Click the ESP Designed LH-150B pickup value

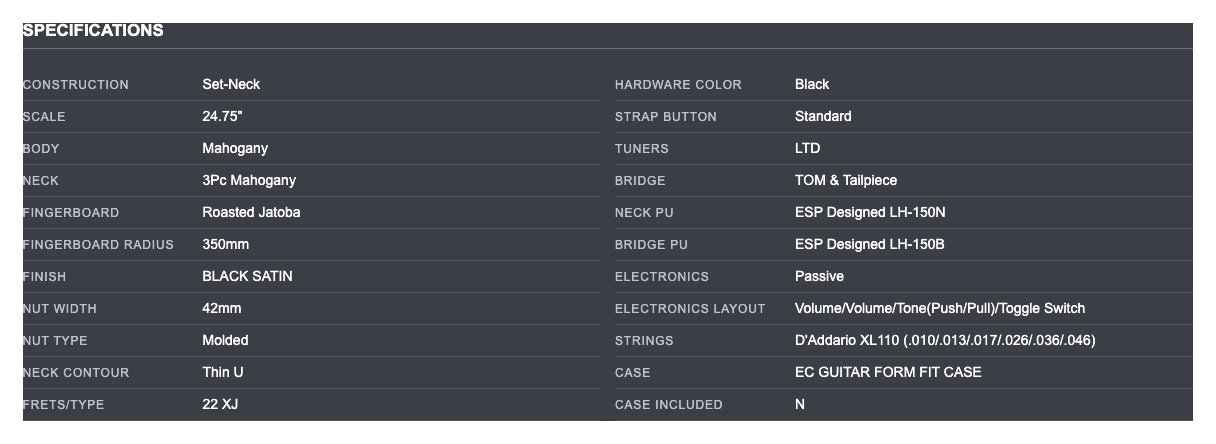[x=869, y=244]
